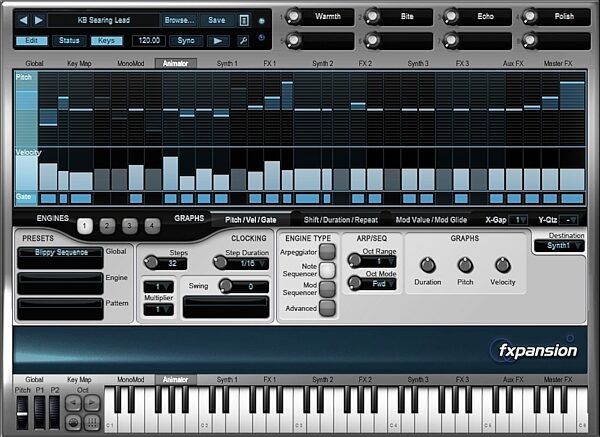Start transport with the play button
This screenshot has height=437, width=600.
[218, 41]
